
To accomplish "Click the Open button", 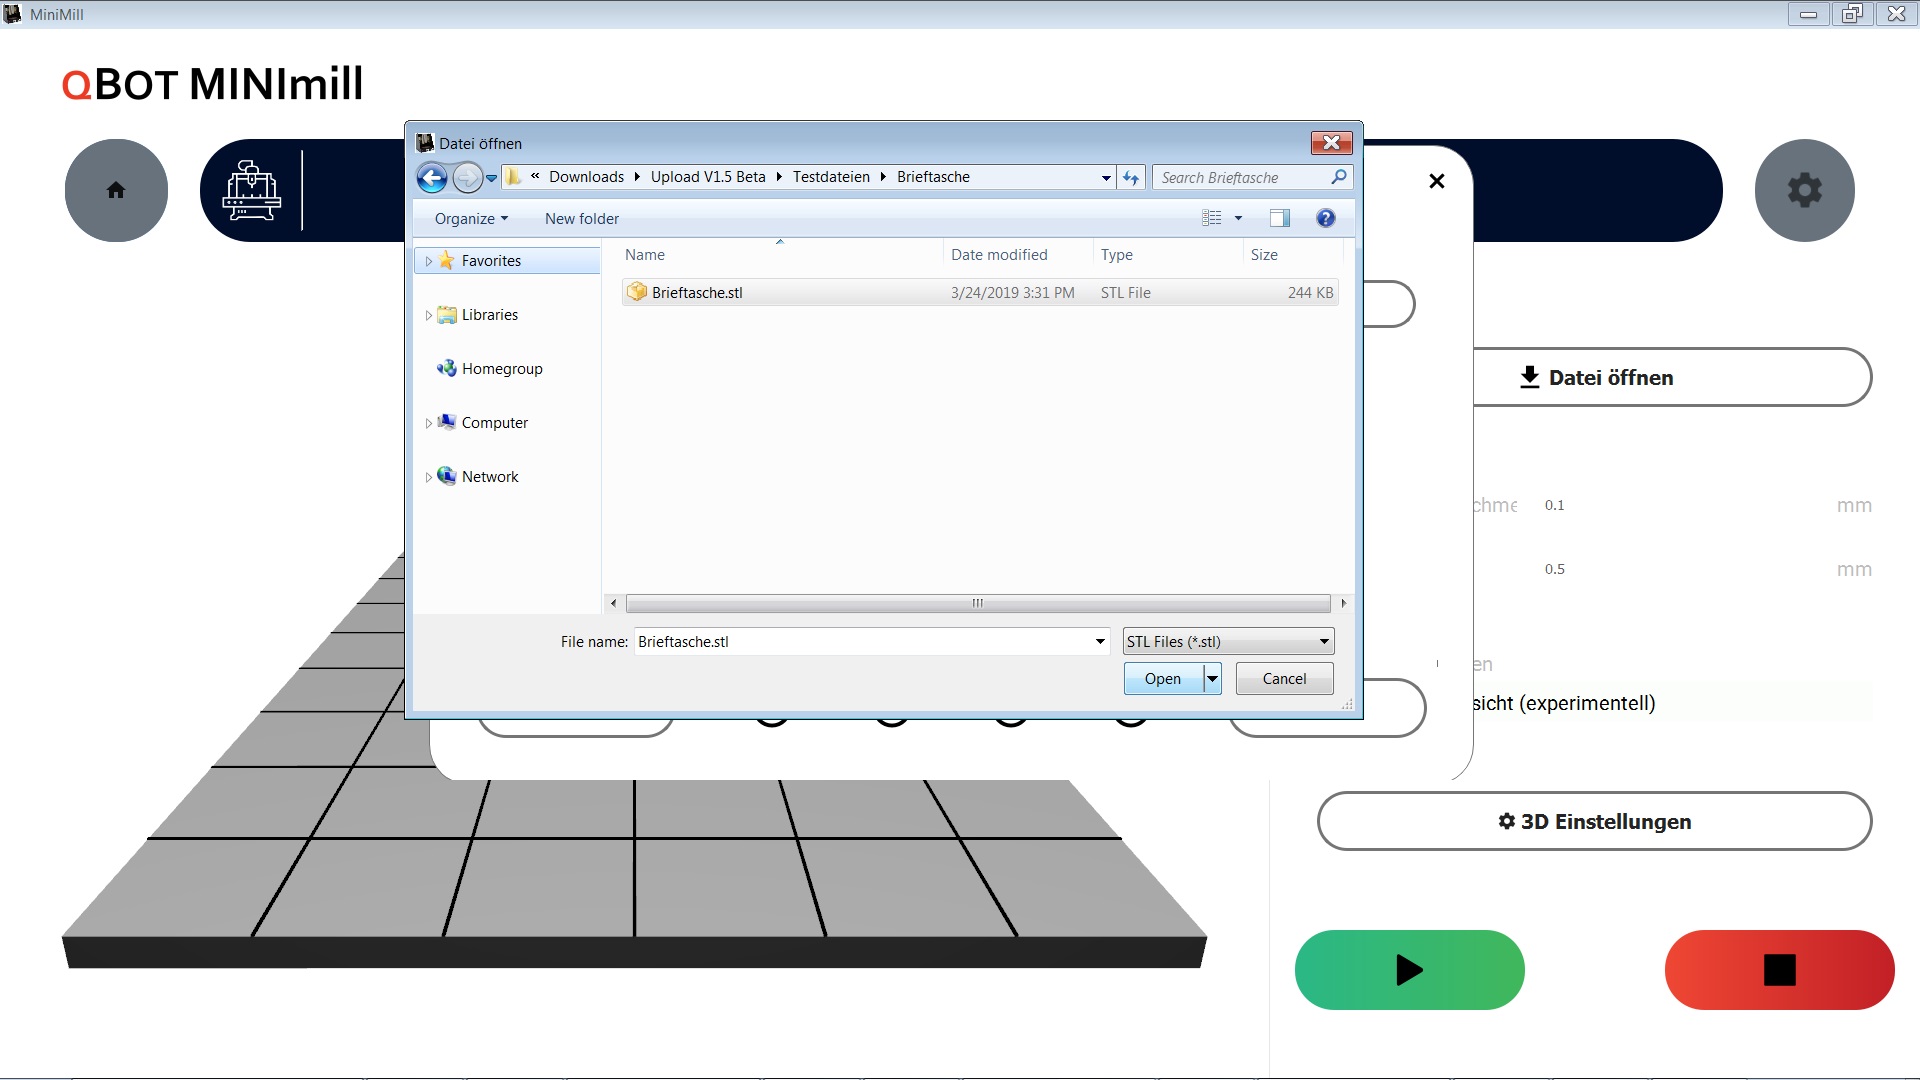I will (x=1163, y=678).
